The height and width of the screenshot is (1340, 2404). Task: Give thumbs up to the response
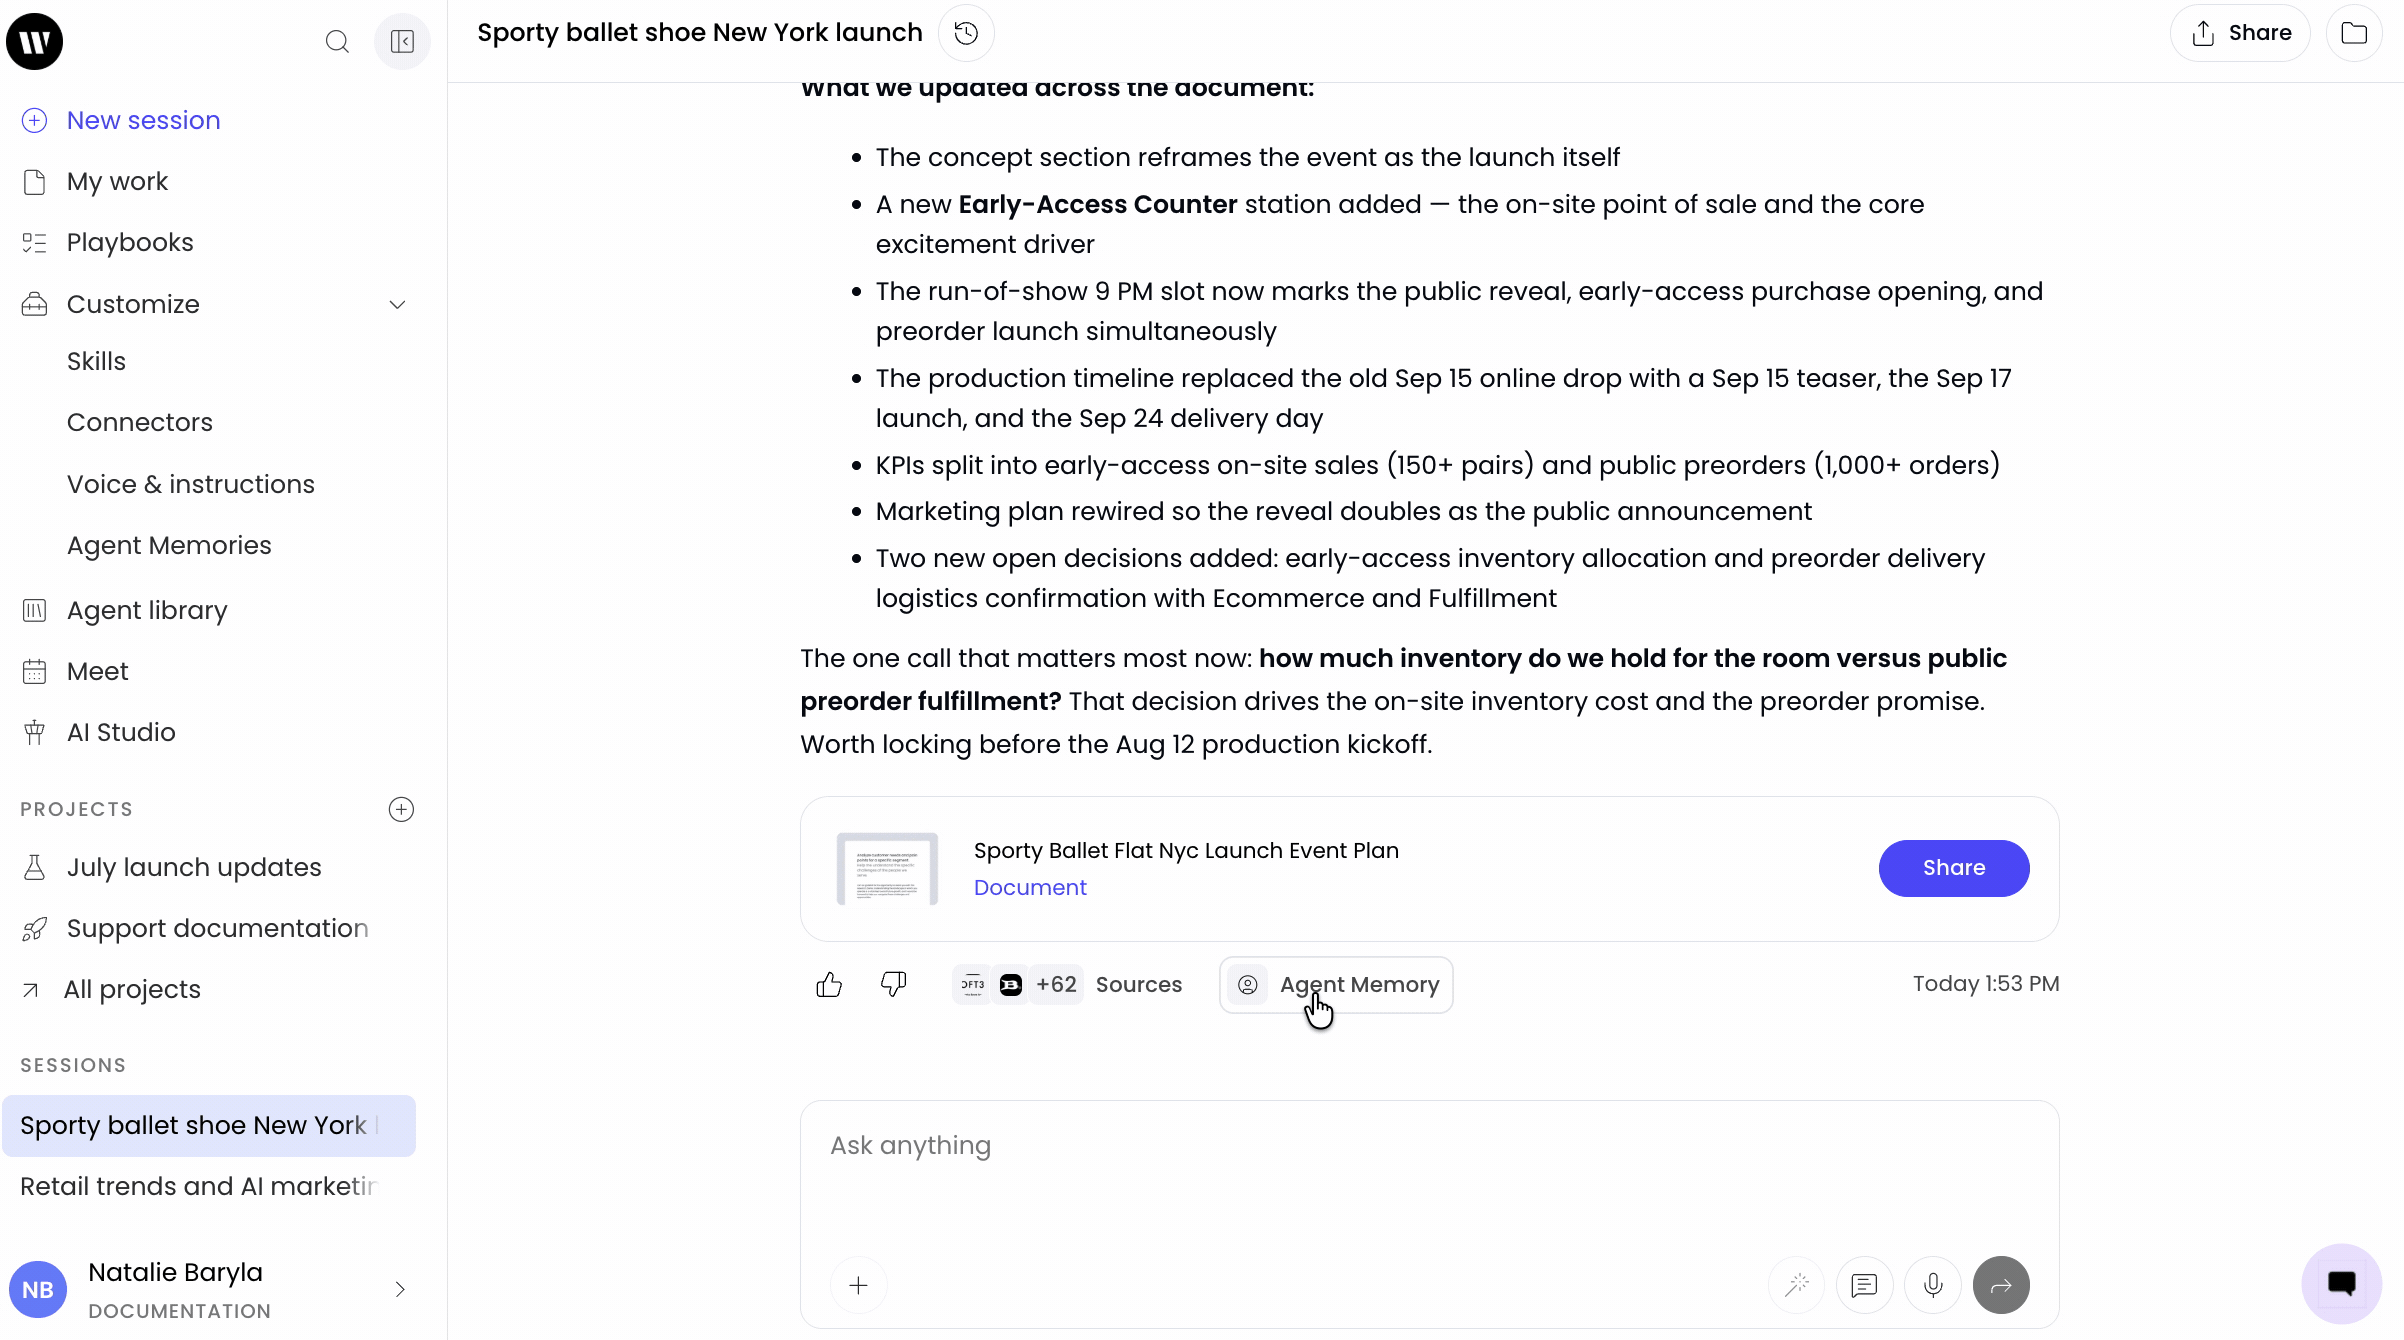click(829, 985)
